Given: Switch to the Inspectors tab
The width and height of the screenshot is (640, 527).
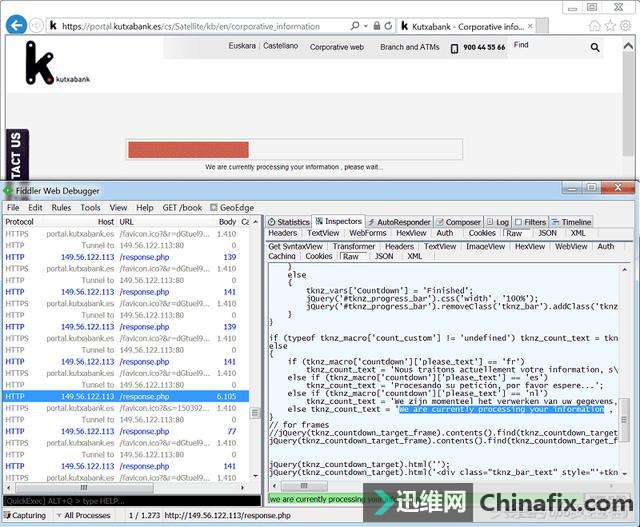Looking at the screenshot, I should [x=338, y=221].
